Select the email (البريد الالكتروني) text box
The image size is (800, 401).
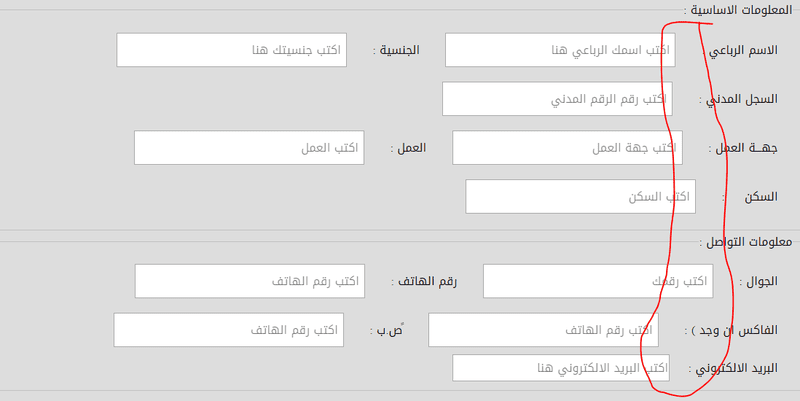coord(560,368)
